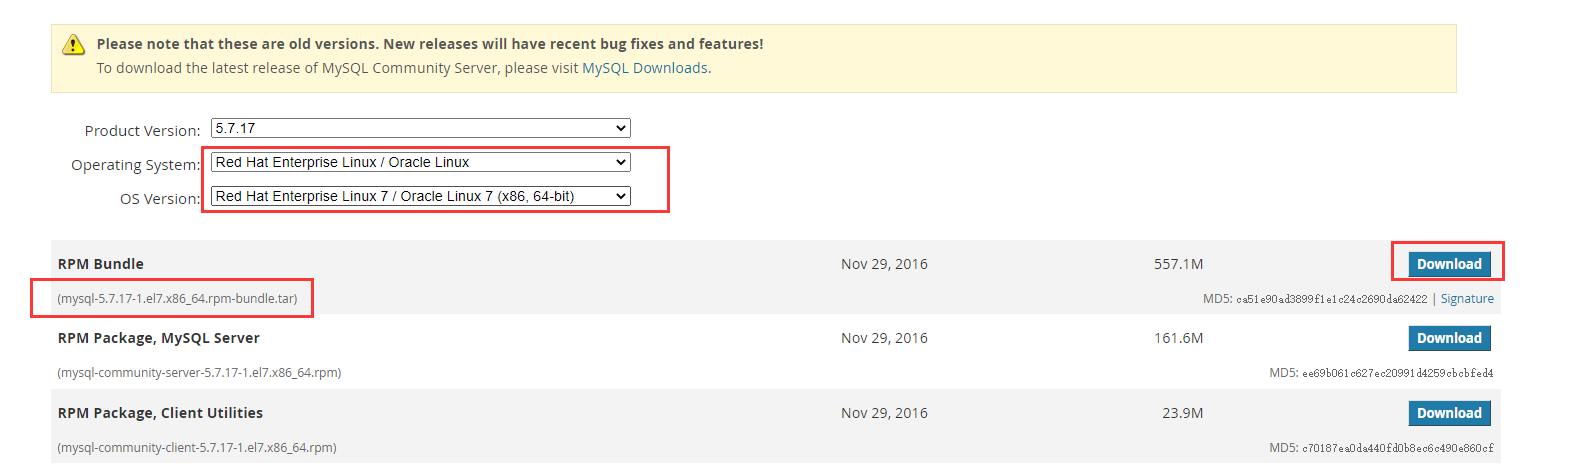The image size is (1570, 464).
Task: Expand the OS Version dropdown
Action: pyautogui.click(x=420, y=196)
